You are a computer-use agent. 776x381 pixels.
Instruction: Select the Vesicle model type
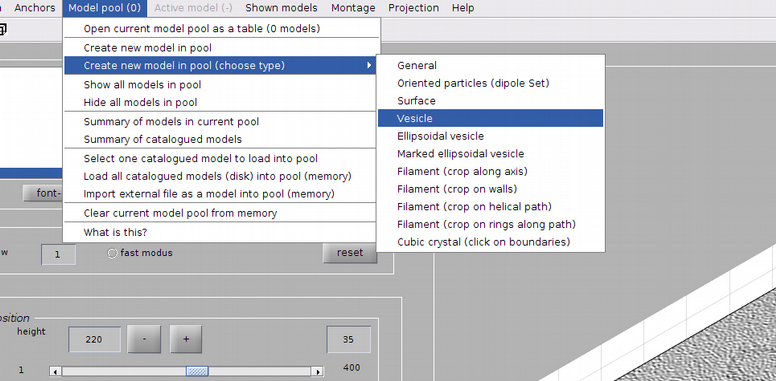click(490, 118)
